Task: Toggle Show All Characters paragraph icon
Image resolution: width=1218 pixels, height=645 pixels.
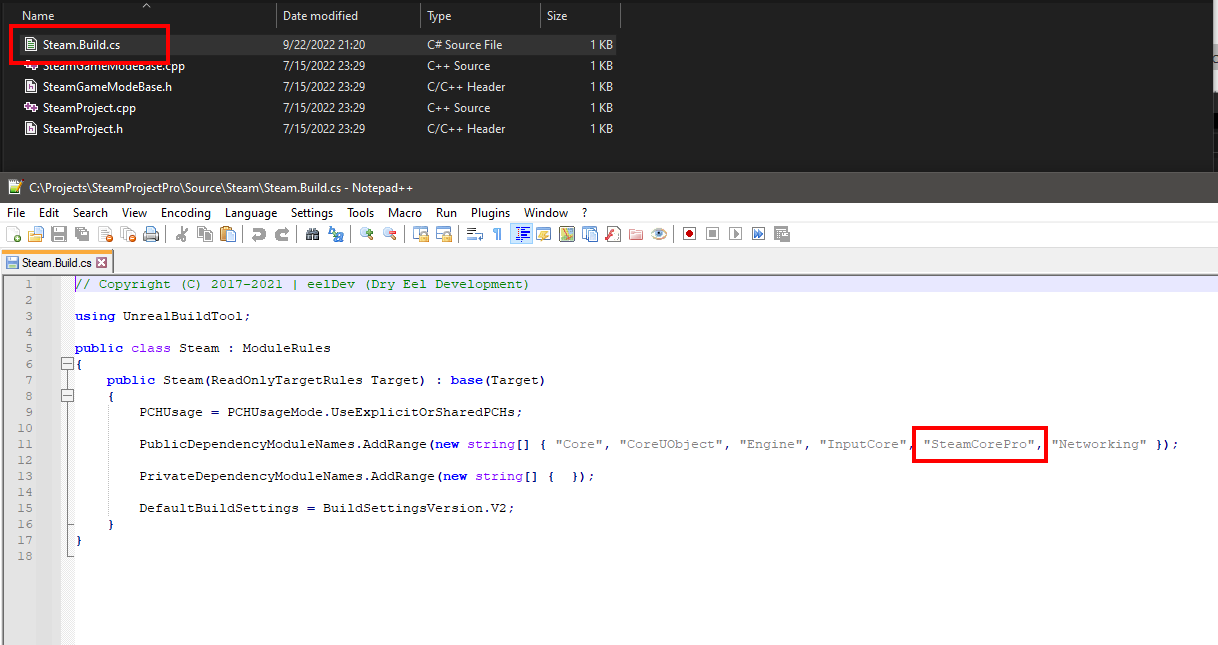Action: coord(498,234)
